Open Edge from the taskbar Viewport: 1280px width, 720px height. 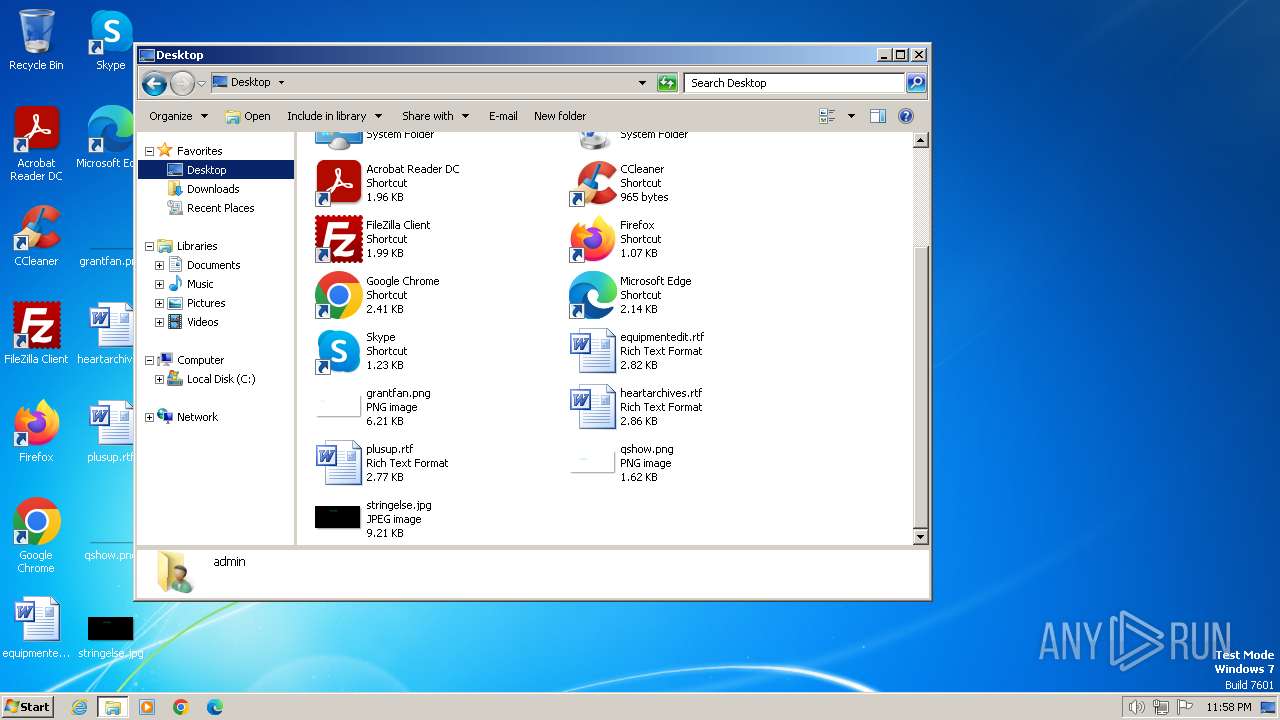215,707
